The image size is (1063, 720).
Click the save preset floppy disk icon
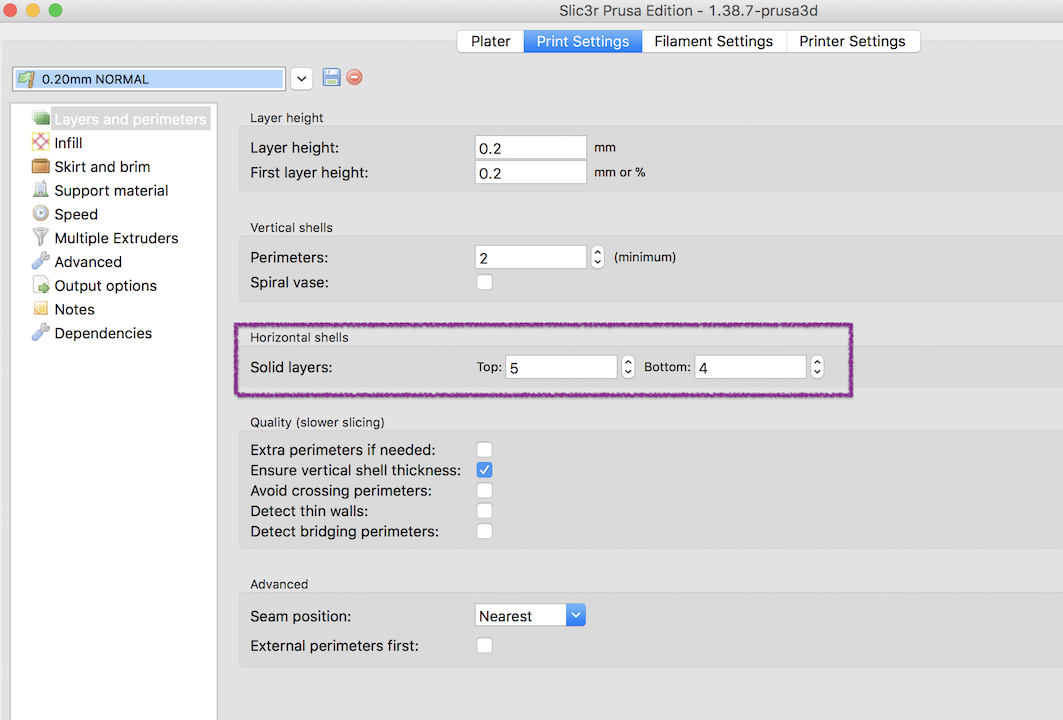(332, 78)
